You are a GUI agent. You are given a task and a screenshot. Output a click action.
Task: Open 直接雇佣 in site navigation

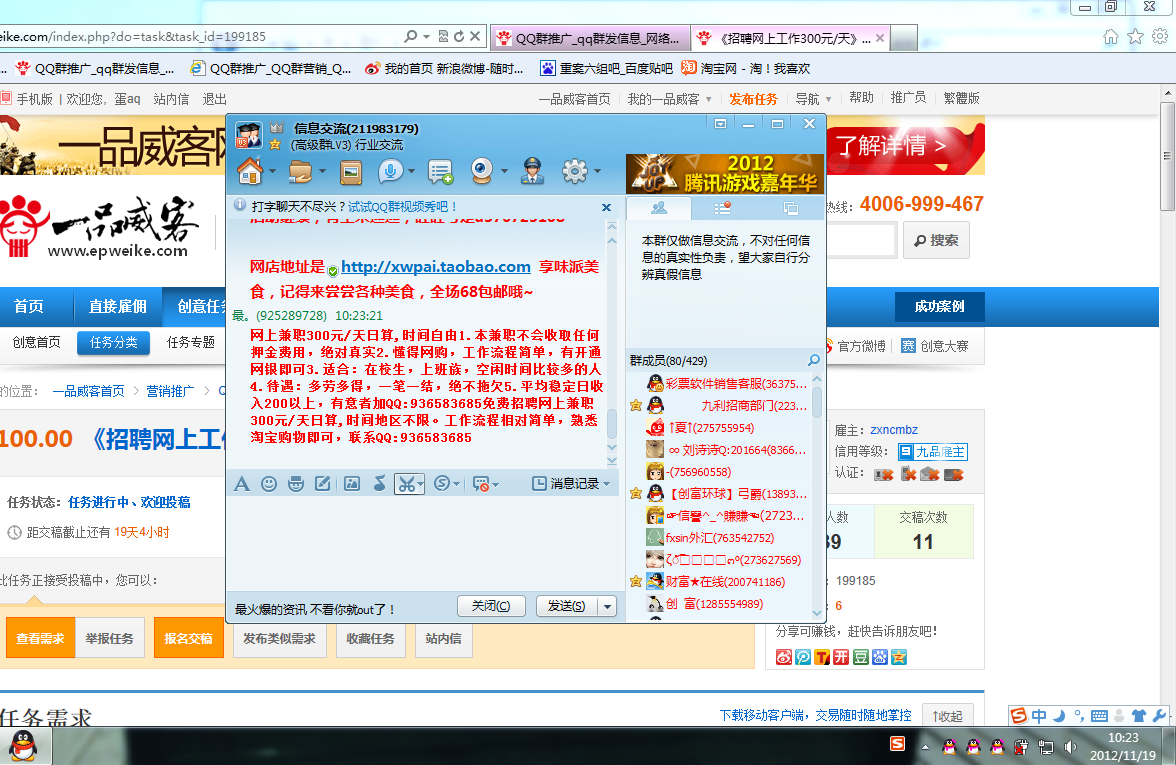pyautogui.click(x=118, y=306)
